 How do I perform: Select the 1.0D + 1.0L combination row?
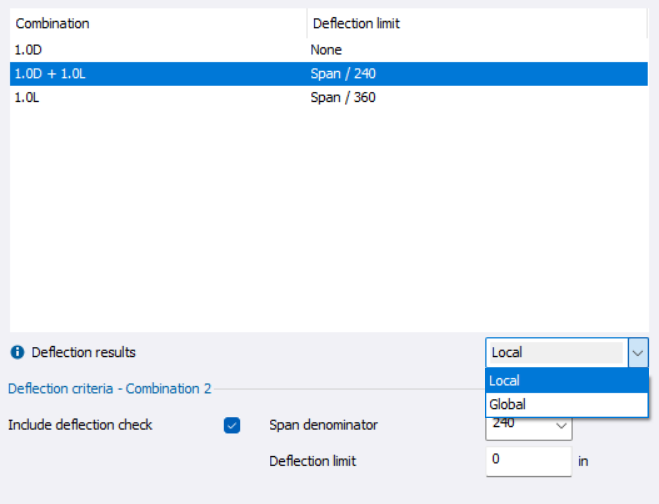tap(150, 73)
